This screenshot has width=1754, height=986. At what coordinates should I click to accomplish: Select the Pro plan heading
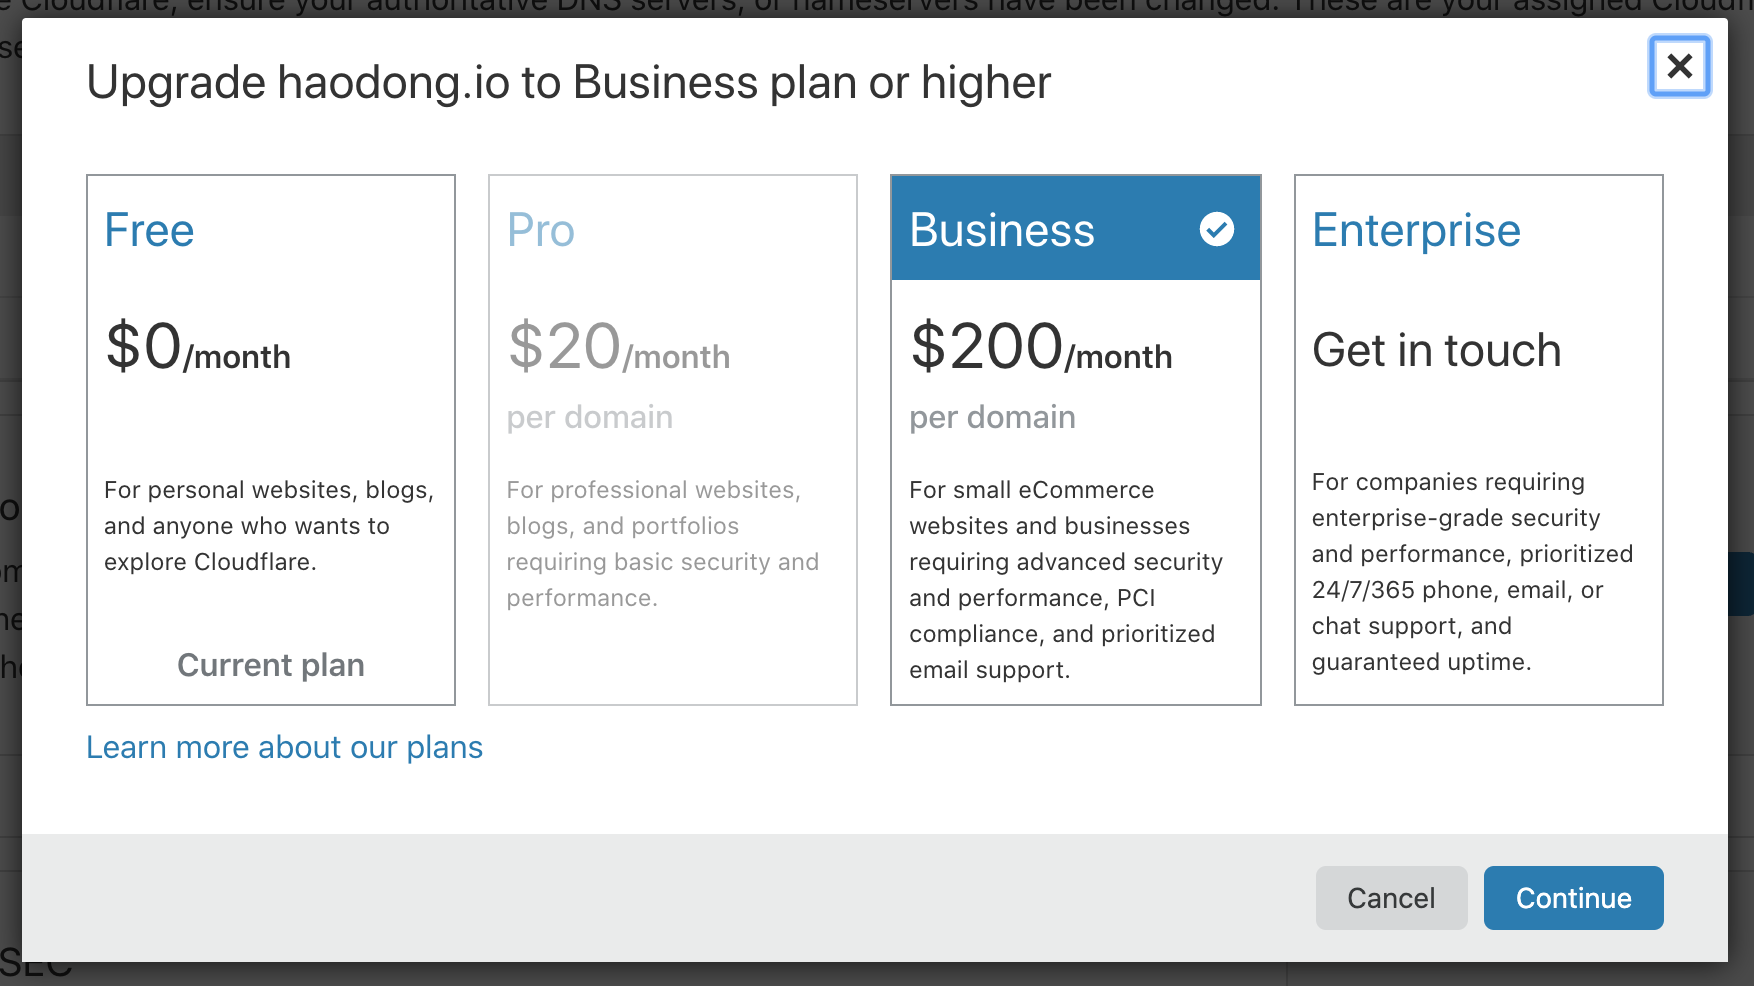click(540, 230)
